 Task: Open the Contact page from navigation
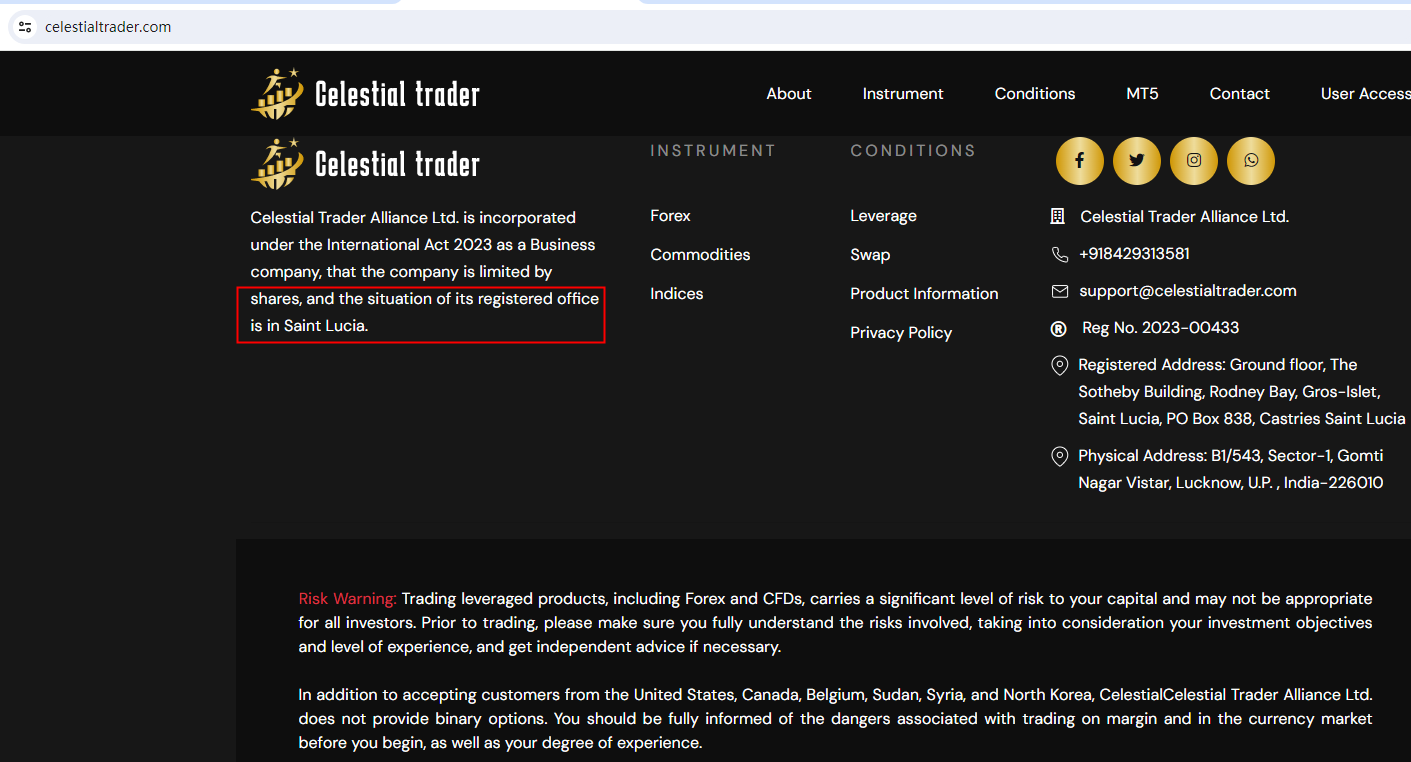(x=1239, y=94)
